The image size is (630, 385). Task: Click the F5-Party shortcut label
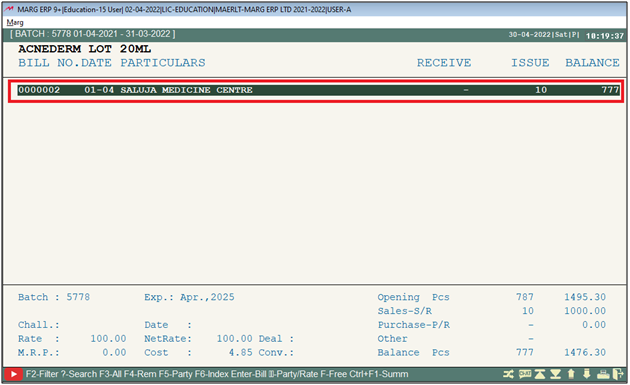tap(175, 374)
